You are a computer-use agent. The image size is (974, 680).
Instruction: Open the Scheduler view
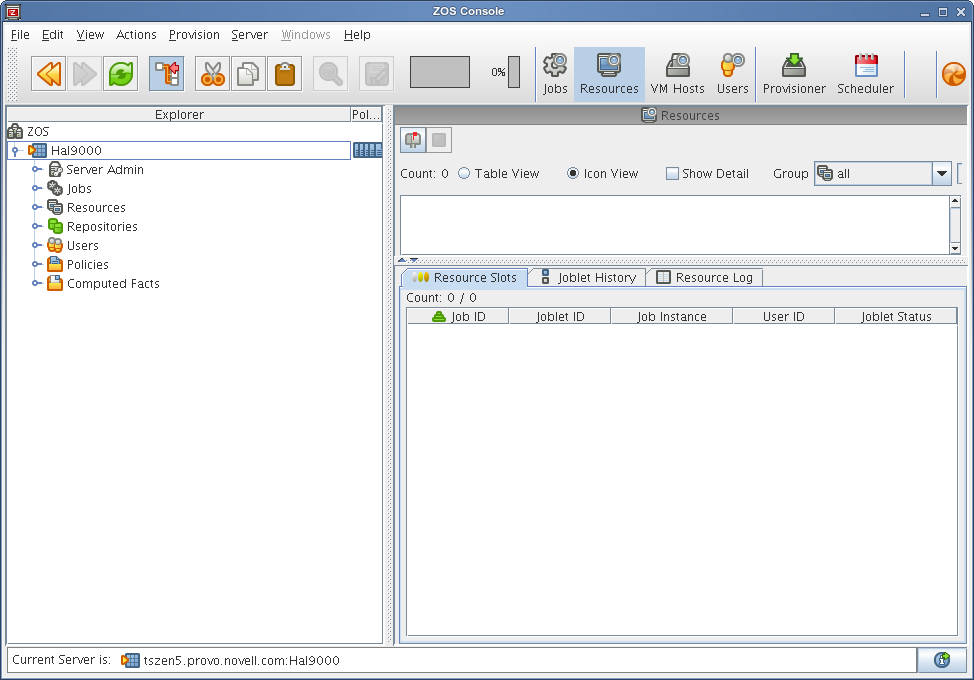pos(865,74)
